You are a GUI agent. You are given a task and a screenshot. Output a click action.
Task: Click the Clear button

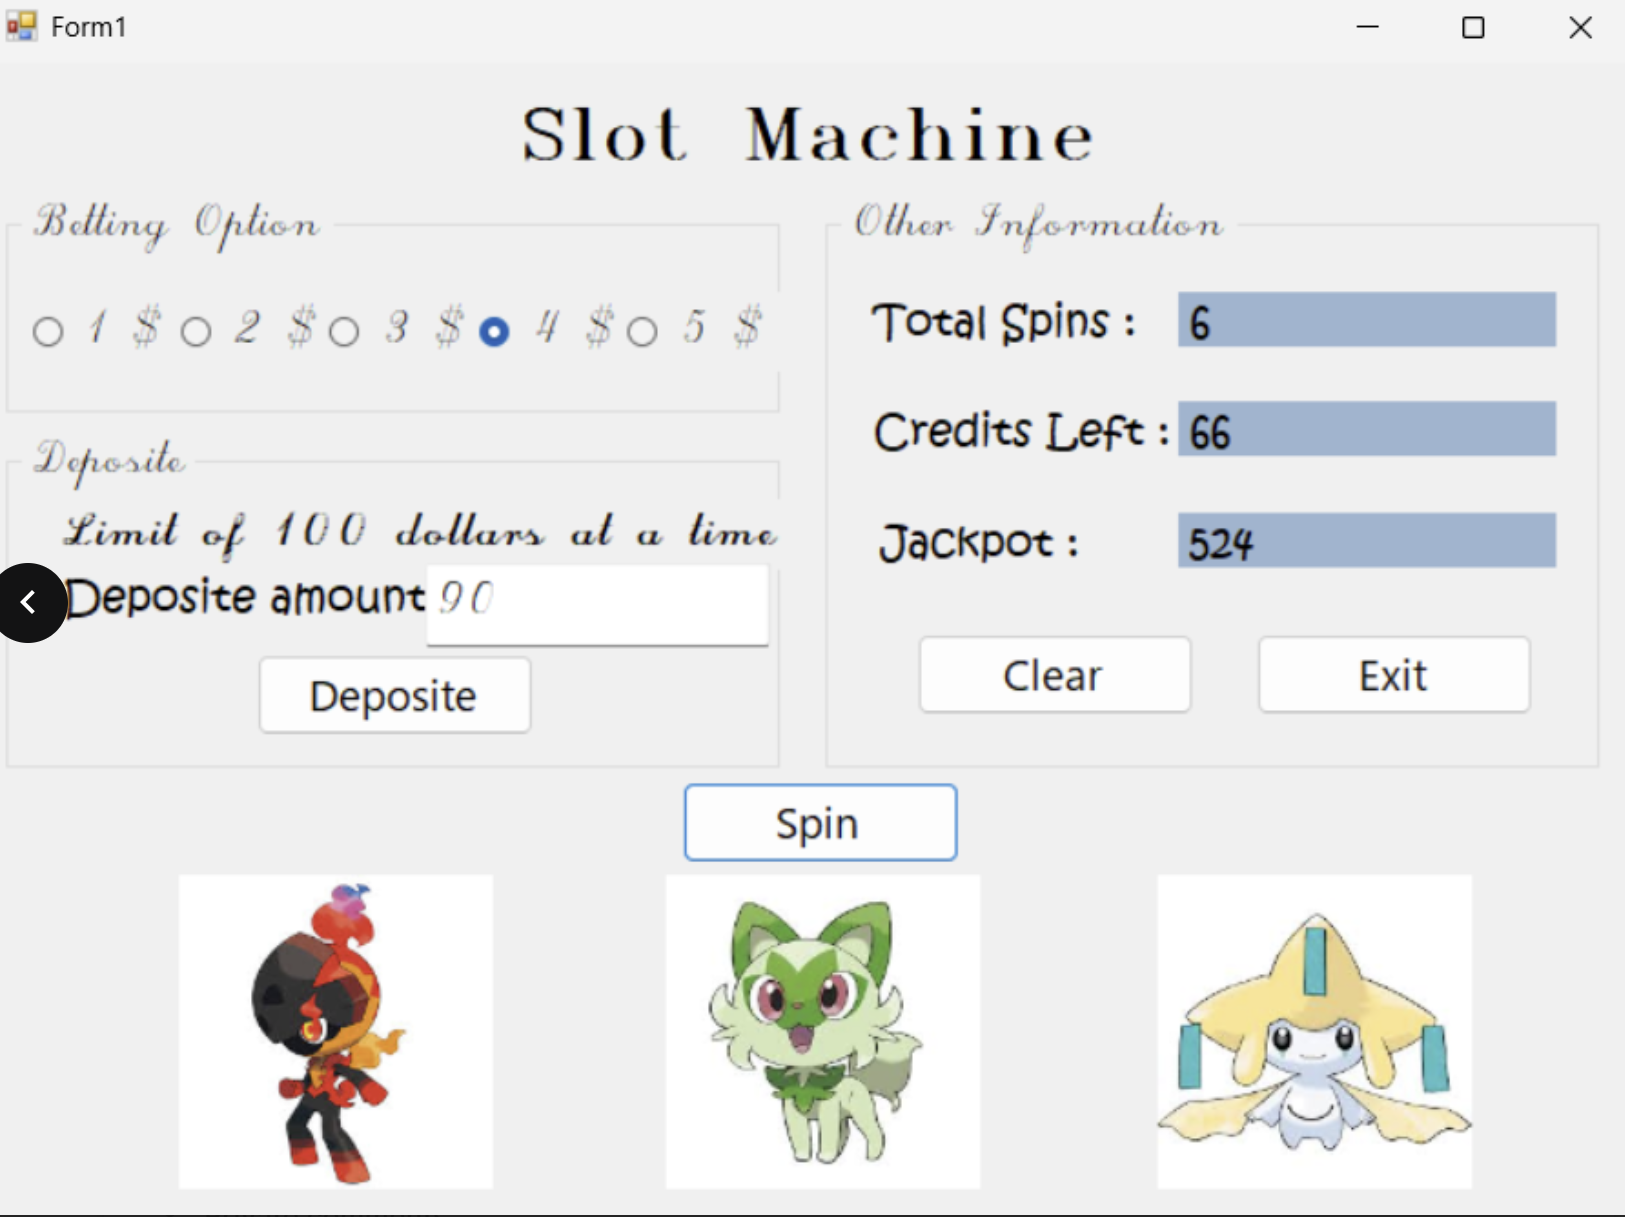click(x=1054, y=675)
